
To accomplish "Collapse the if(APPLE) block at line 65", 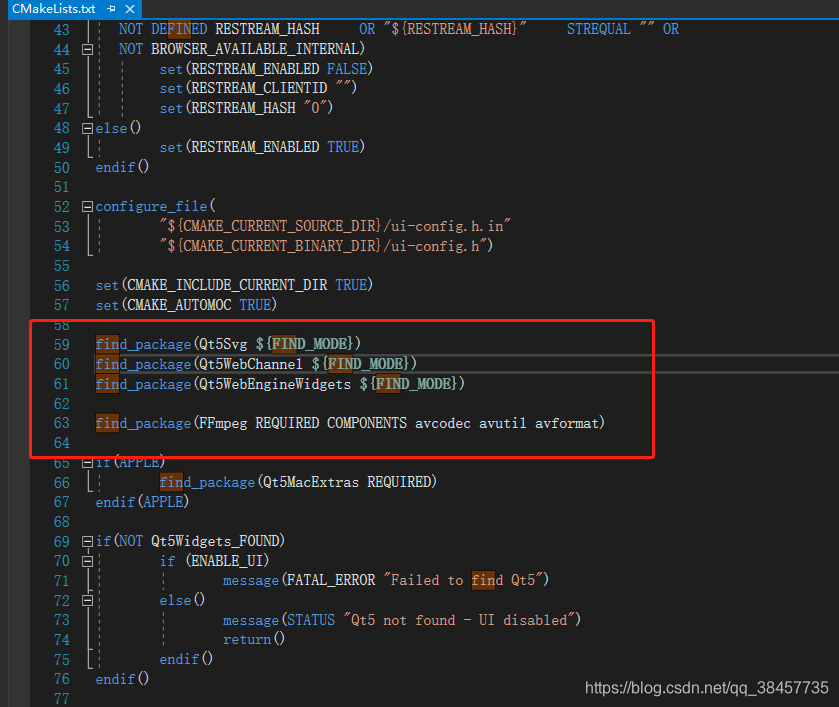I will click(87, 462).
